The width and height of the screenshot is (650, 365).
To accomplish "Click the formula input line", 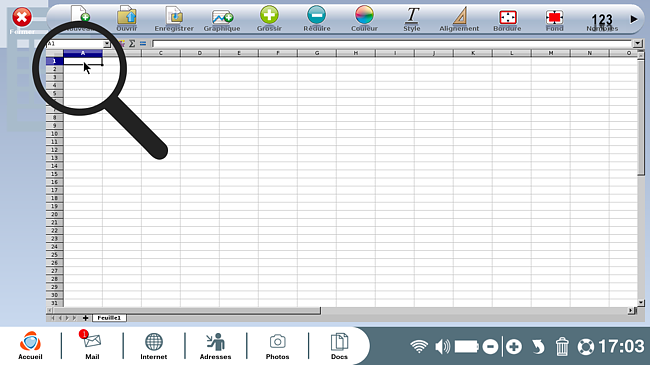I will coord(392,44).
